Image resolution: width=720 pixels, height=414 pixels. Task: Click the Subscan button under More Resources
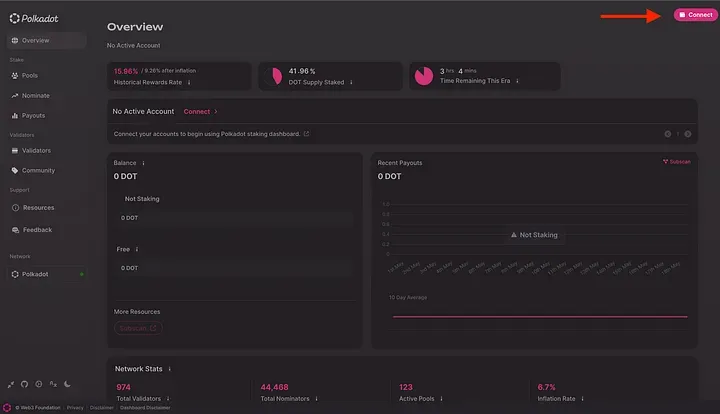138,328
